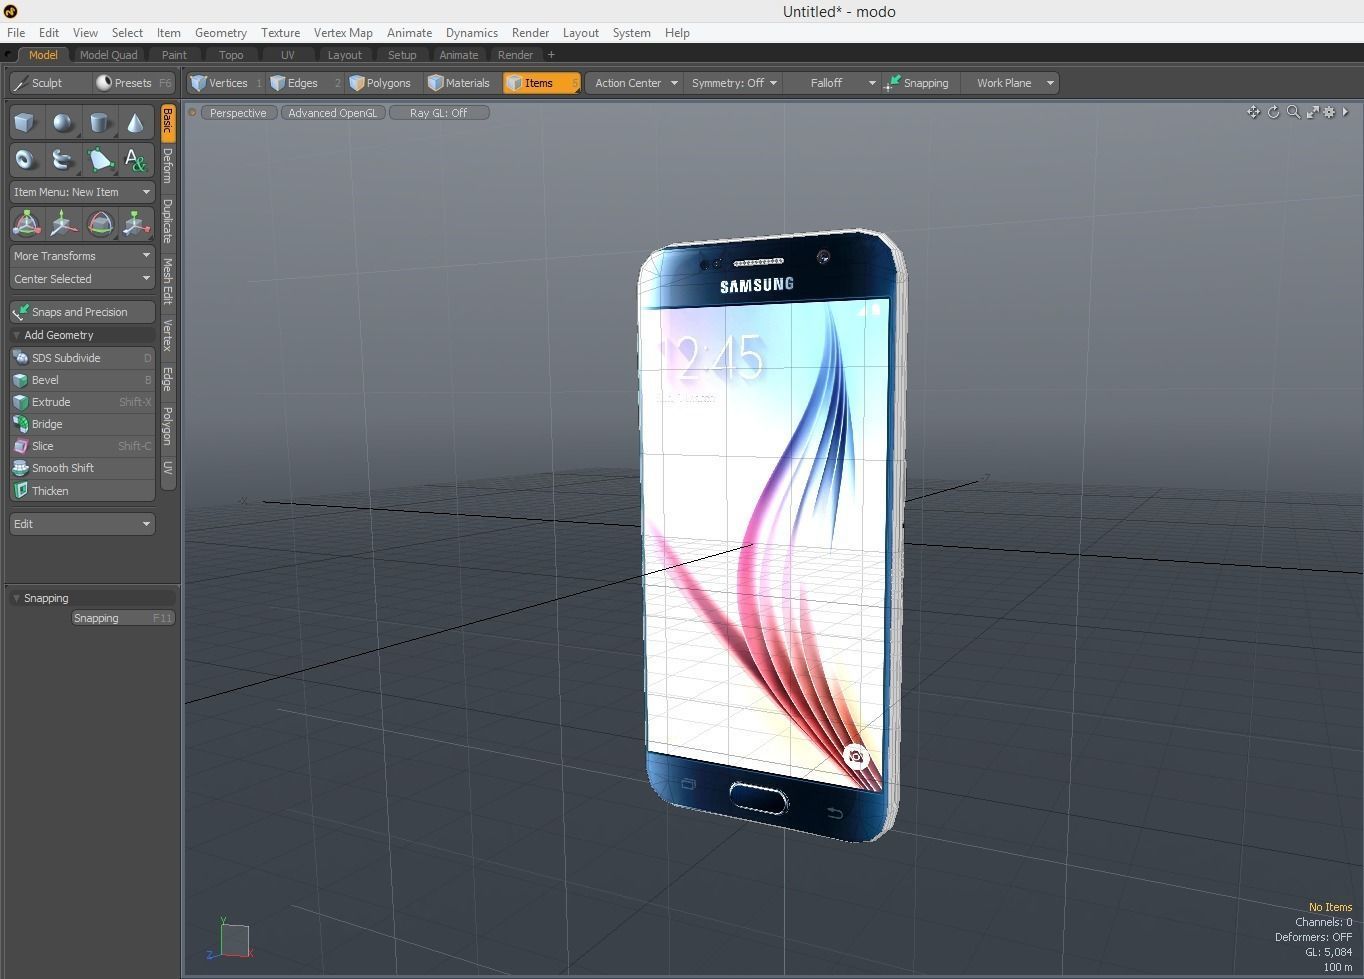1364x979 pixels.
Task: Click the modo logo in title bar
Action: tap(10, 11)
